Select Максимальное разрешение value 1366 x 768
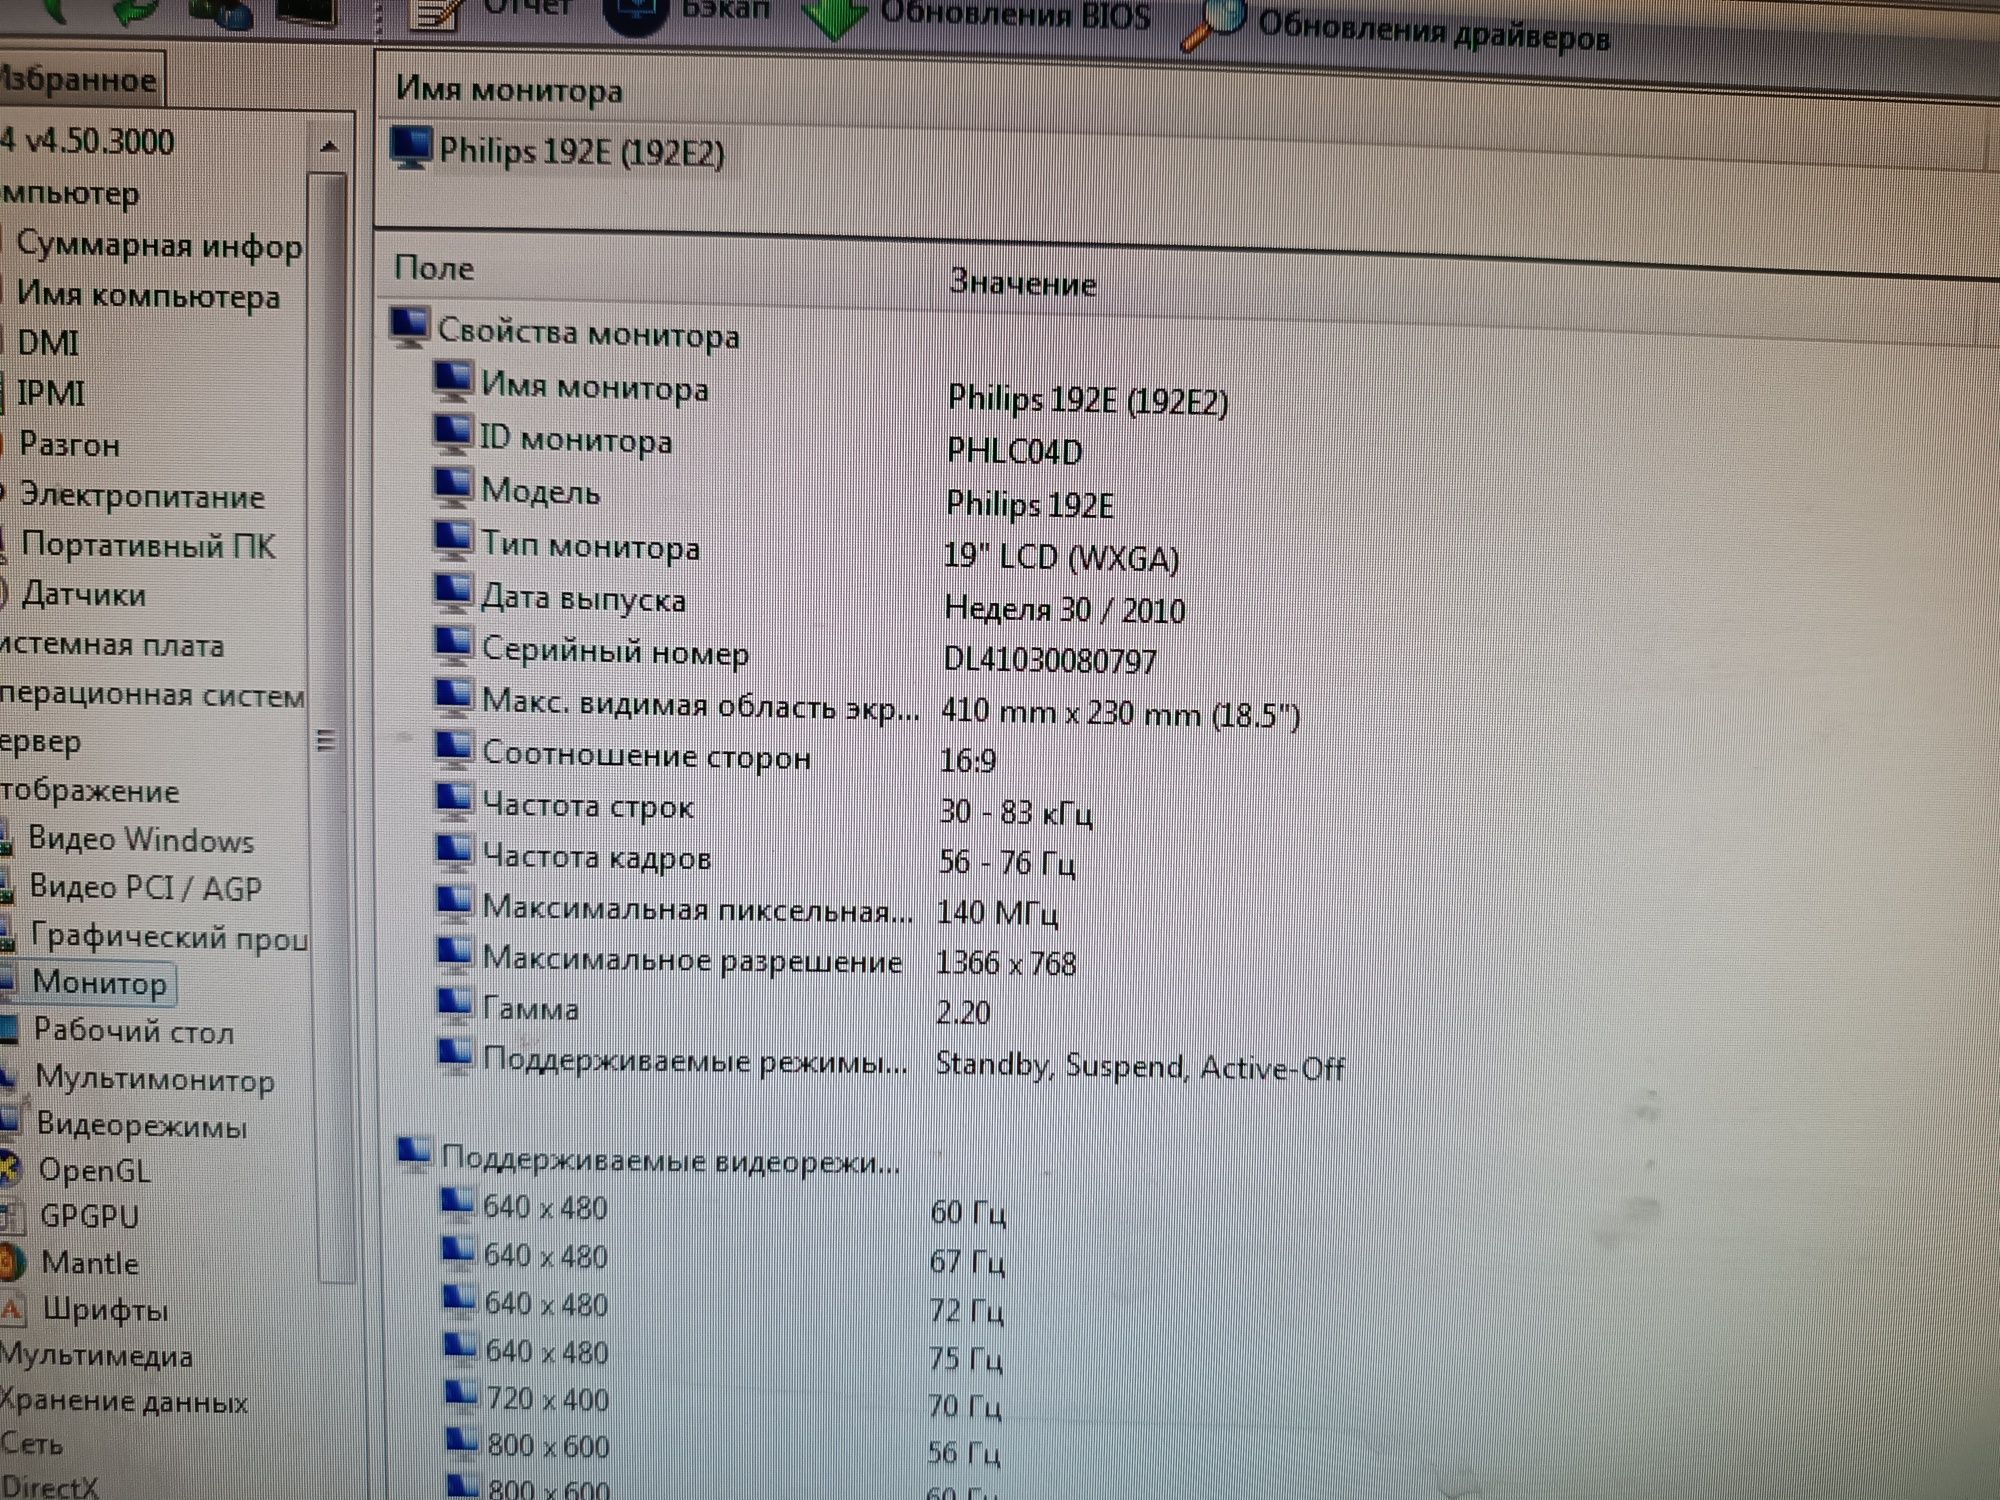 pyautogui.click(x=1006, y=963)
